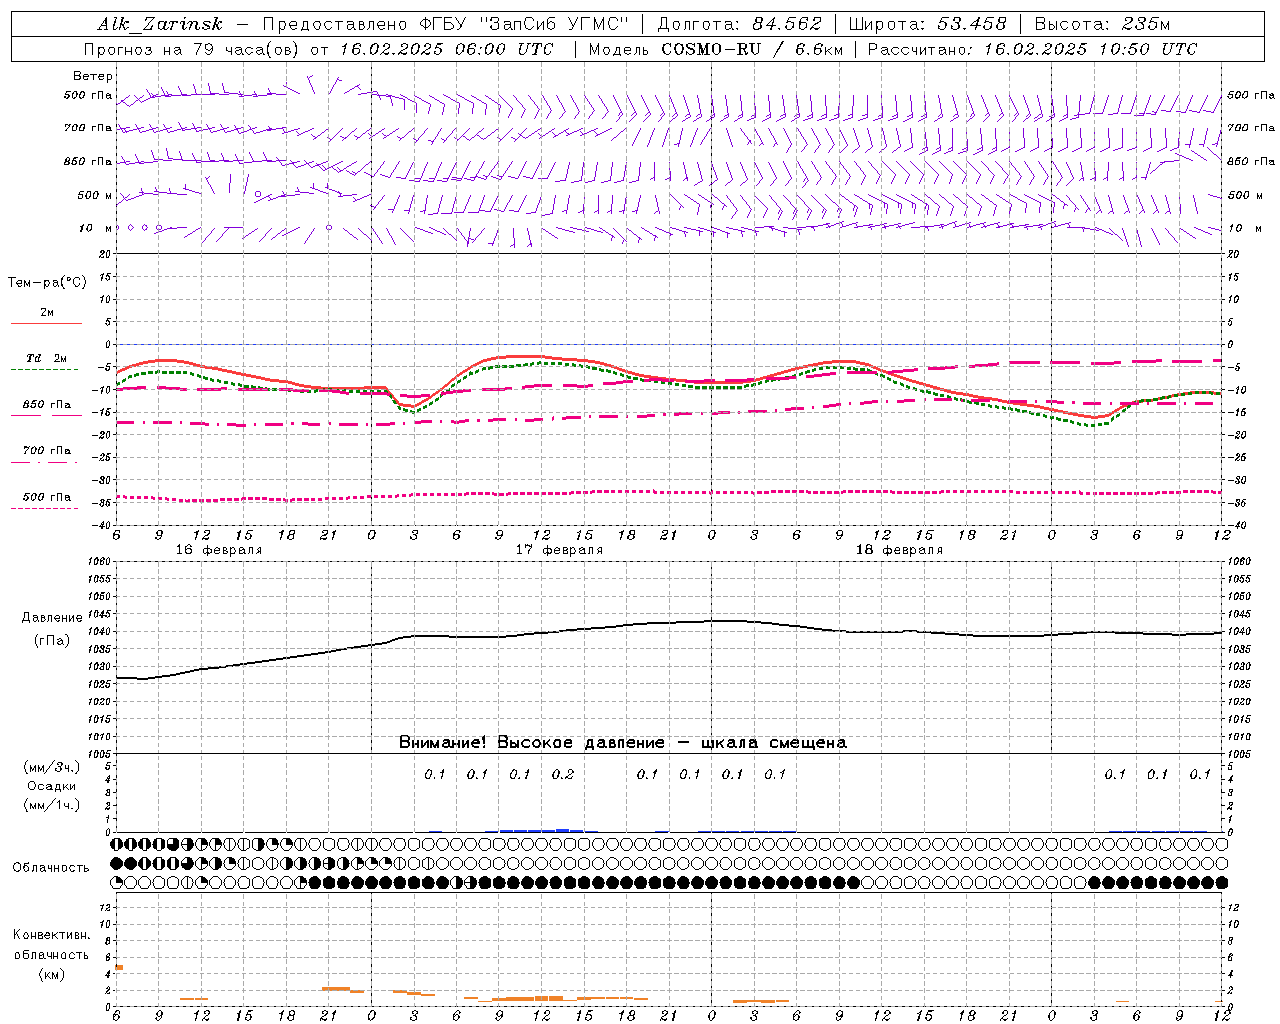Viewport: 1280px width, 1024px height.
Task: Click the 0.2 precipitation amount value
Action: pos(563,774)
